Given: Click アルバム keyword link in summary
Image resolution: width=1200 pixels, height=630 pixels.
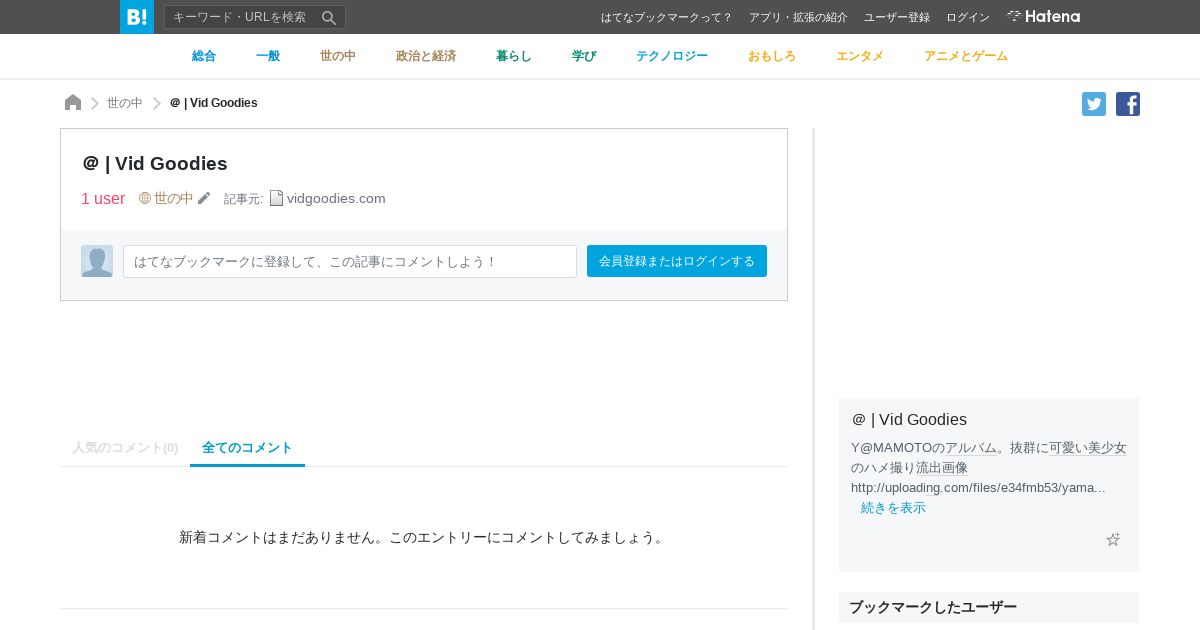Looking at the screenshot, I should 971,448.
